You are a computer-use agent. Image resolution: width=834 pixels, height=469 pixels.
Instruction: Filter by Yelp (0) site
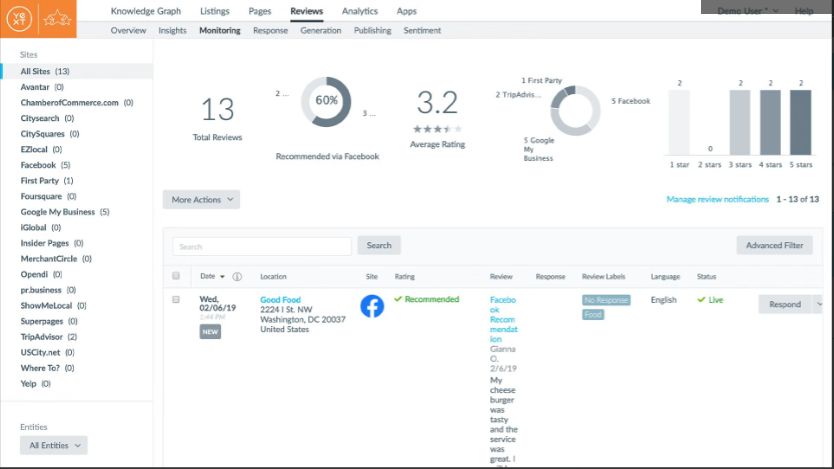point(36,383)
